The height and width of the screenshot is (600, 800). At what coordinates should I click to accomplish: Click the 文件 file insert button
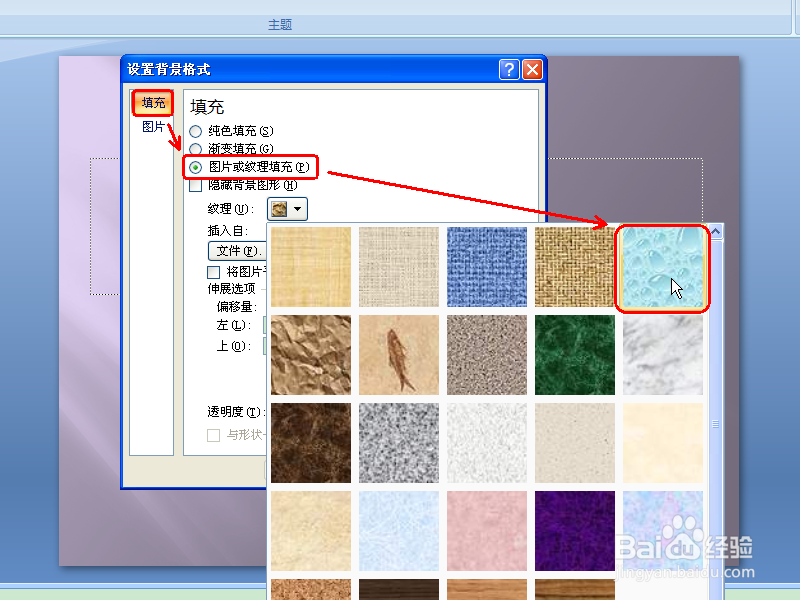point(238,250)
